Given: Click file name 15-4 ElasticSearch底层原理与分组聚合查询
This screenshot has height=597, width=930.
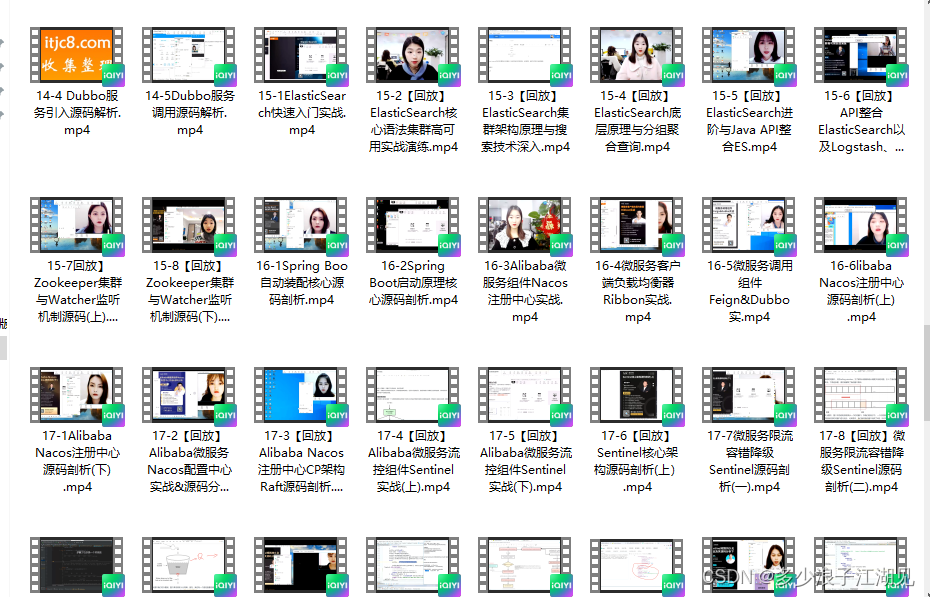Looking at the screenshot, I should click(638, 121).
